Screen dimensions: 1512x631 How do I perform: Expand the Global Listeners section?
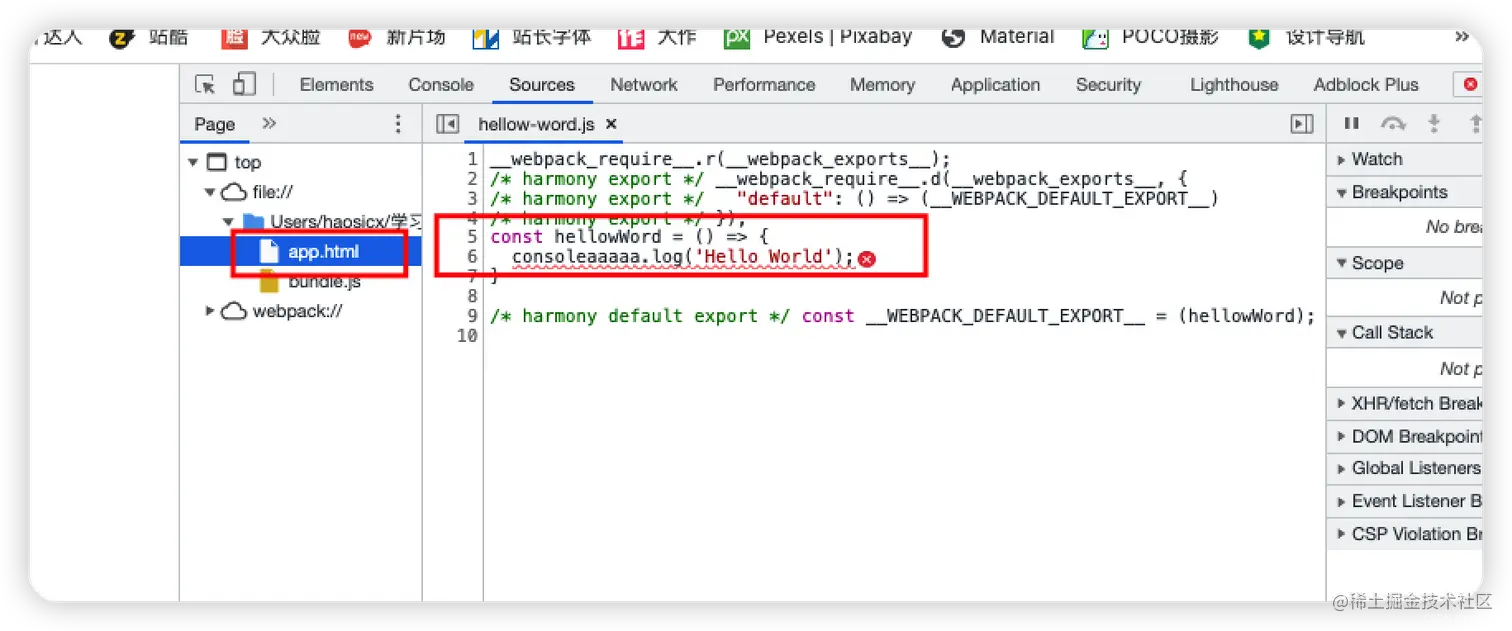tap(1404, 468)
